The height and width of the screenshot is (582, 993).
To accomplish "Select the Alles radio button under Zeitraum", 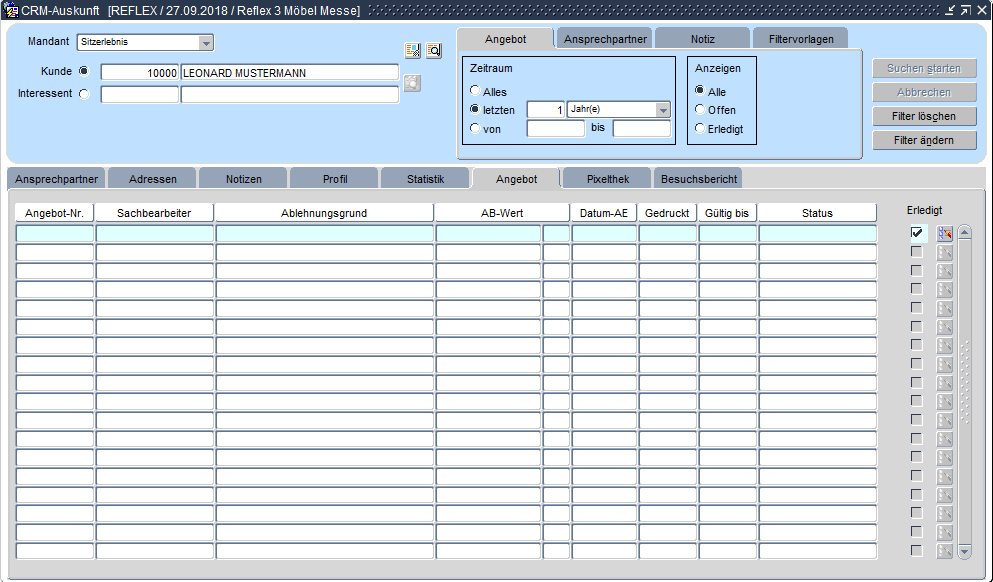I will (475, 92).
